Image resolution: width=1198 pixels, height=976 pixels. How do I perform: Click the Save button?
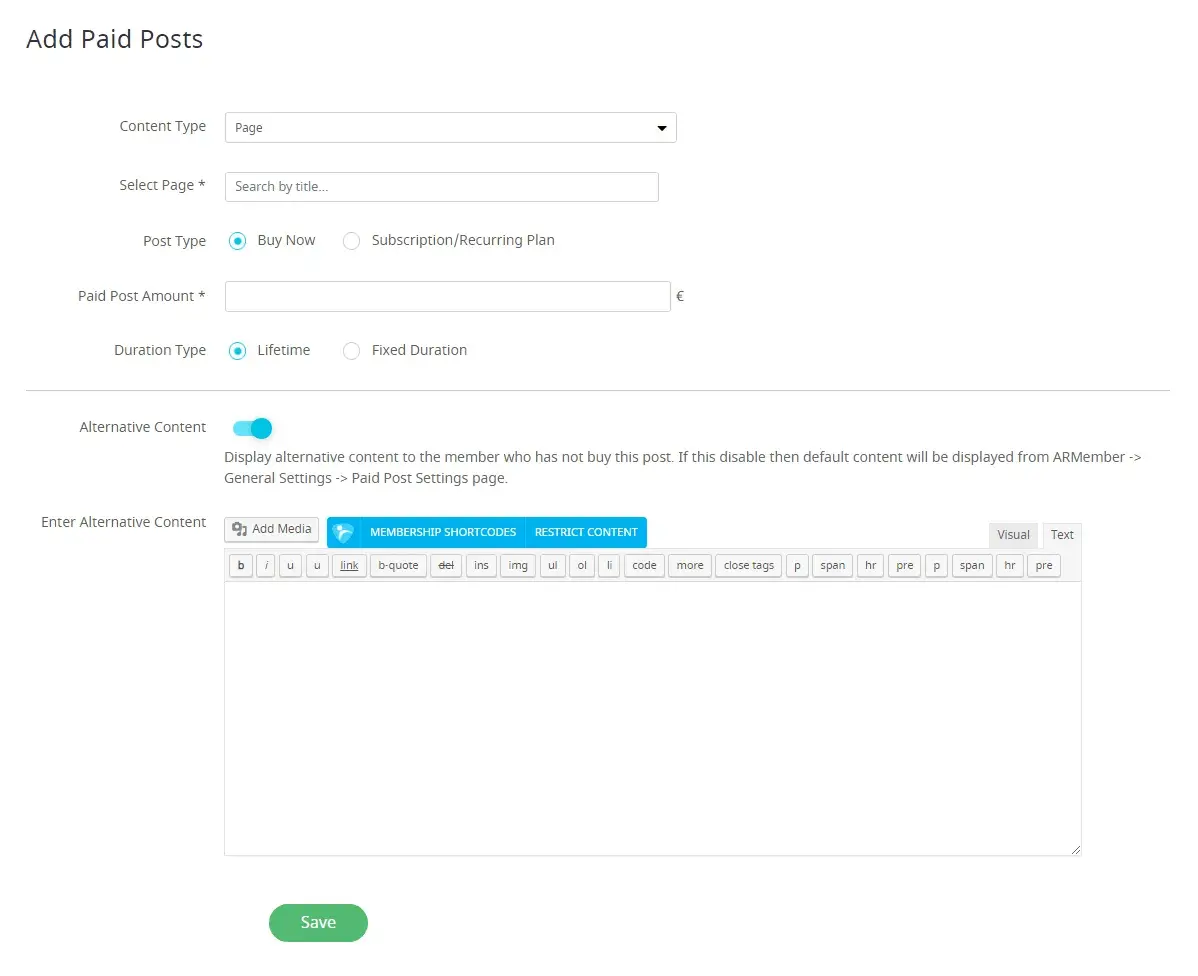pos(318,923)
